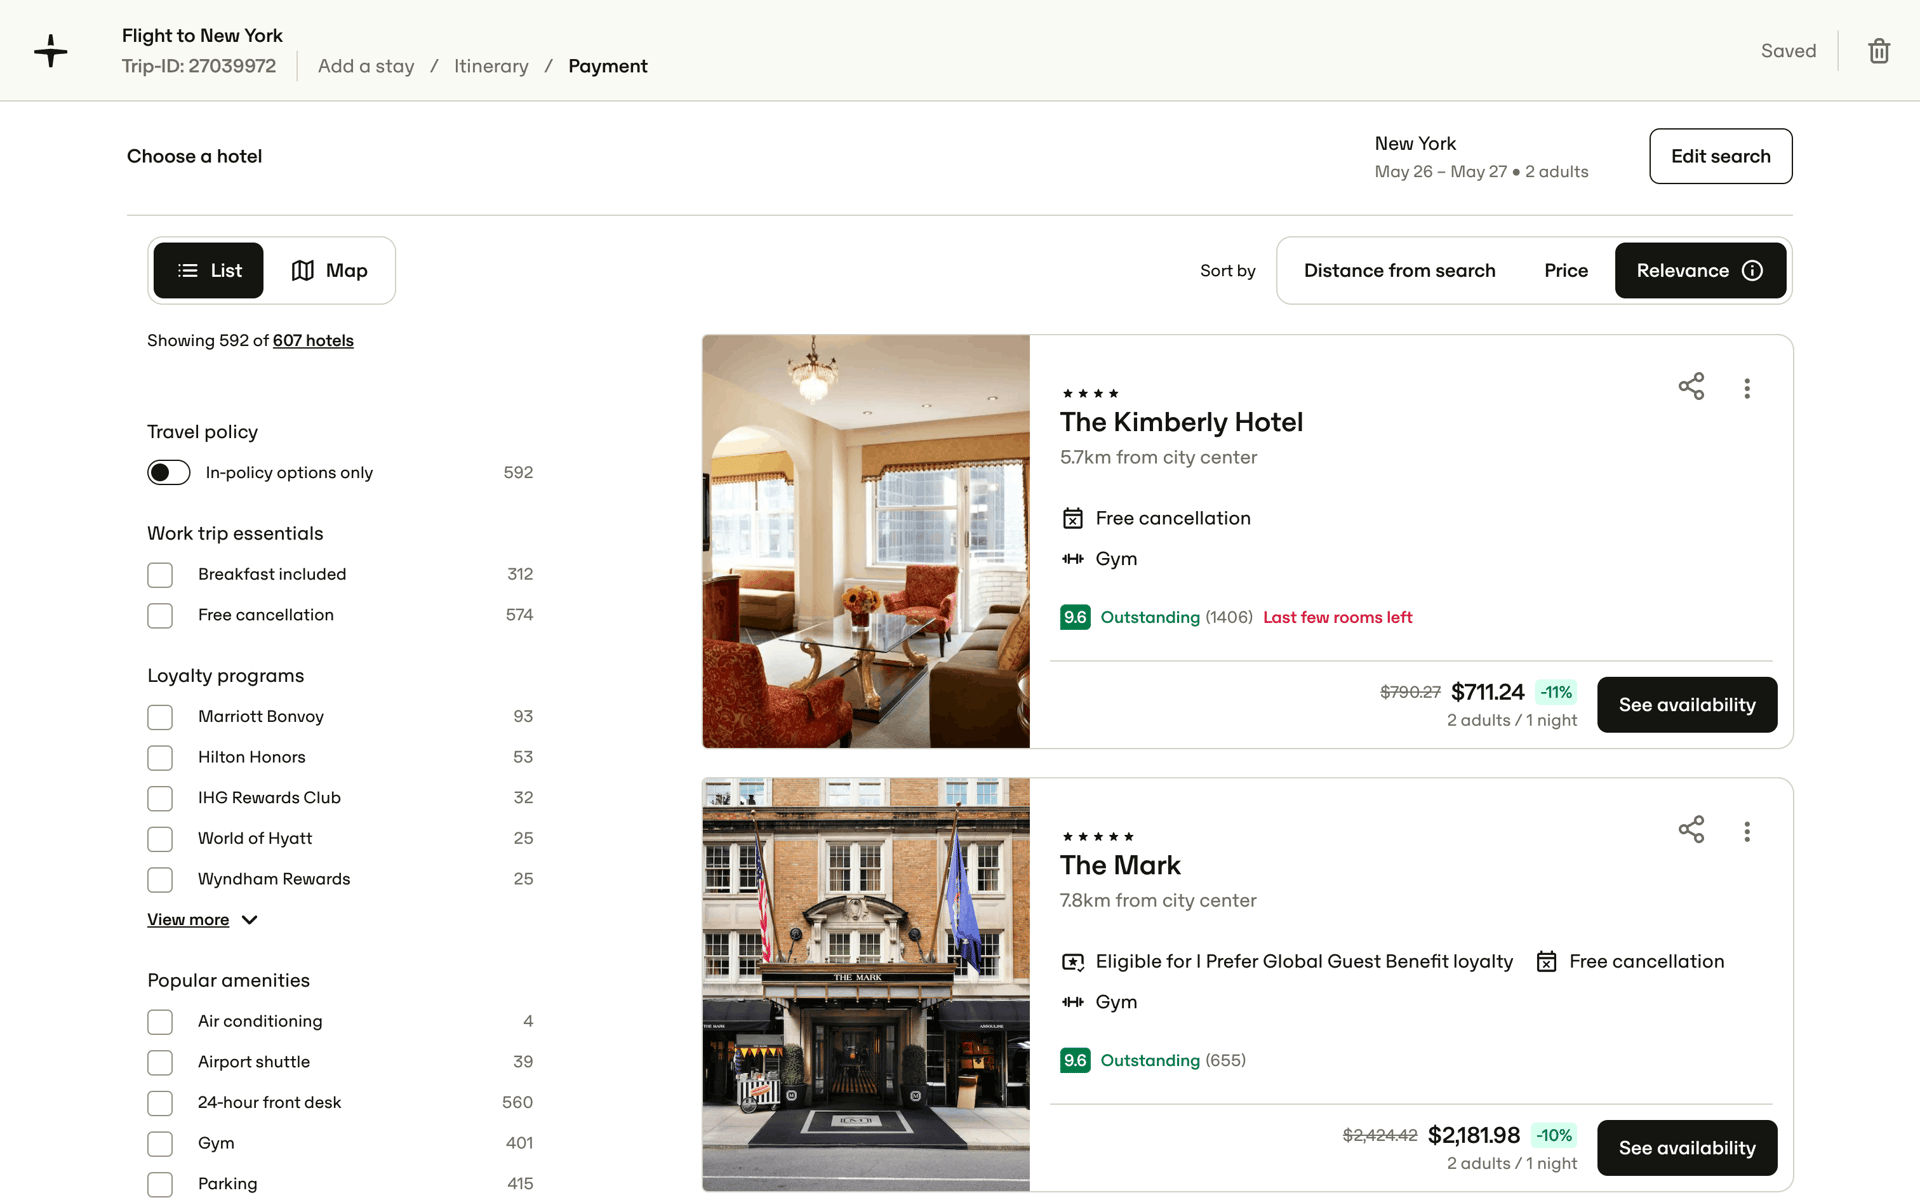This screenshot has height=1200, width=1920.
Task: Open more options for The Mark
Action: [x=1747, y=831]
